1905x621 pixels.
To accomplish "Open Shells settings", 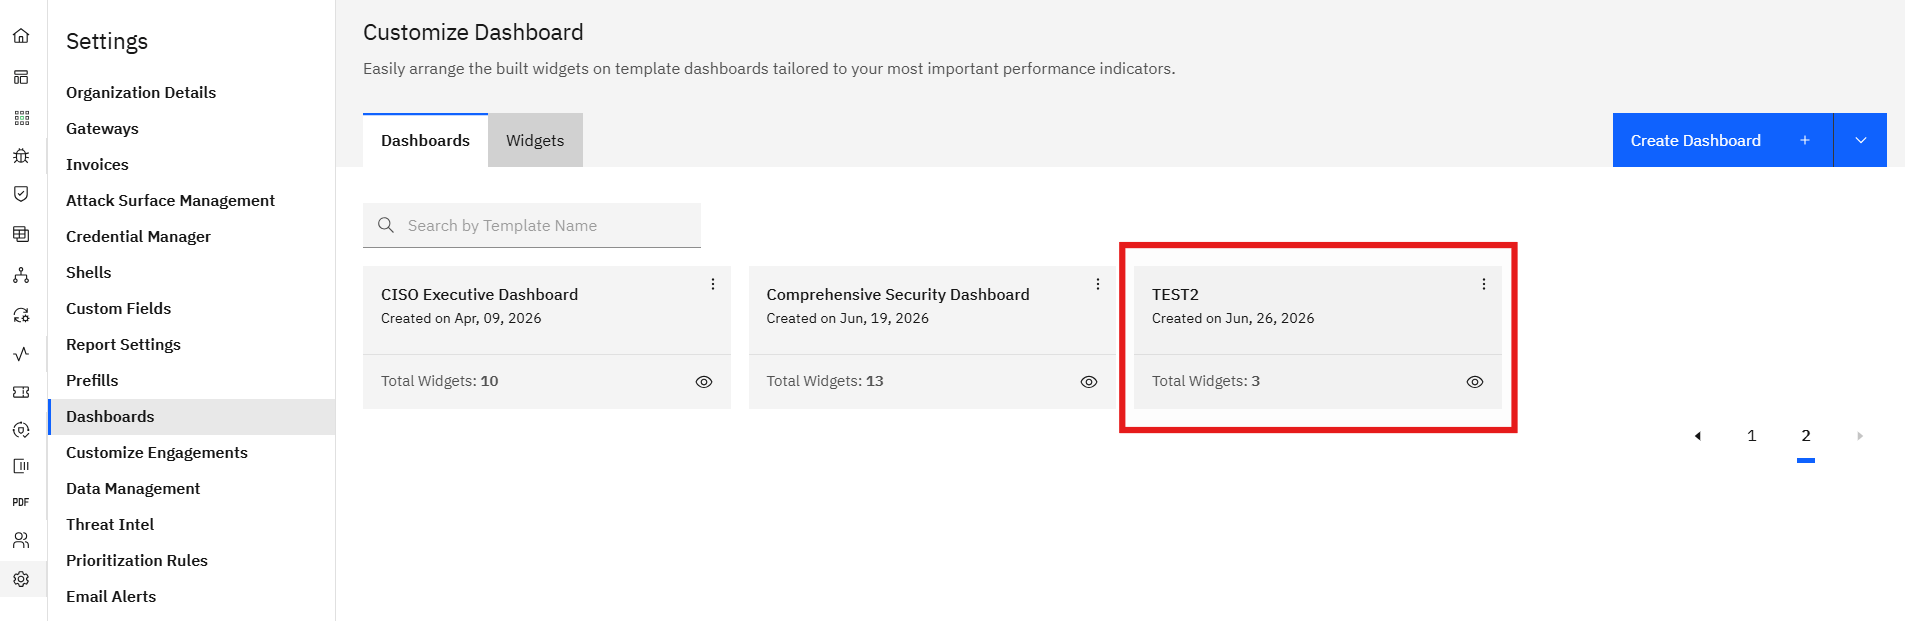I will (88, 272).
